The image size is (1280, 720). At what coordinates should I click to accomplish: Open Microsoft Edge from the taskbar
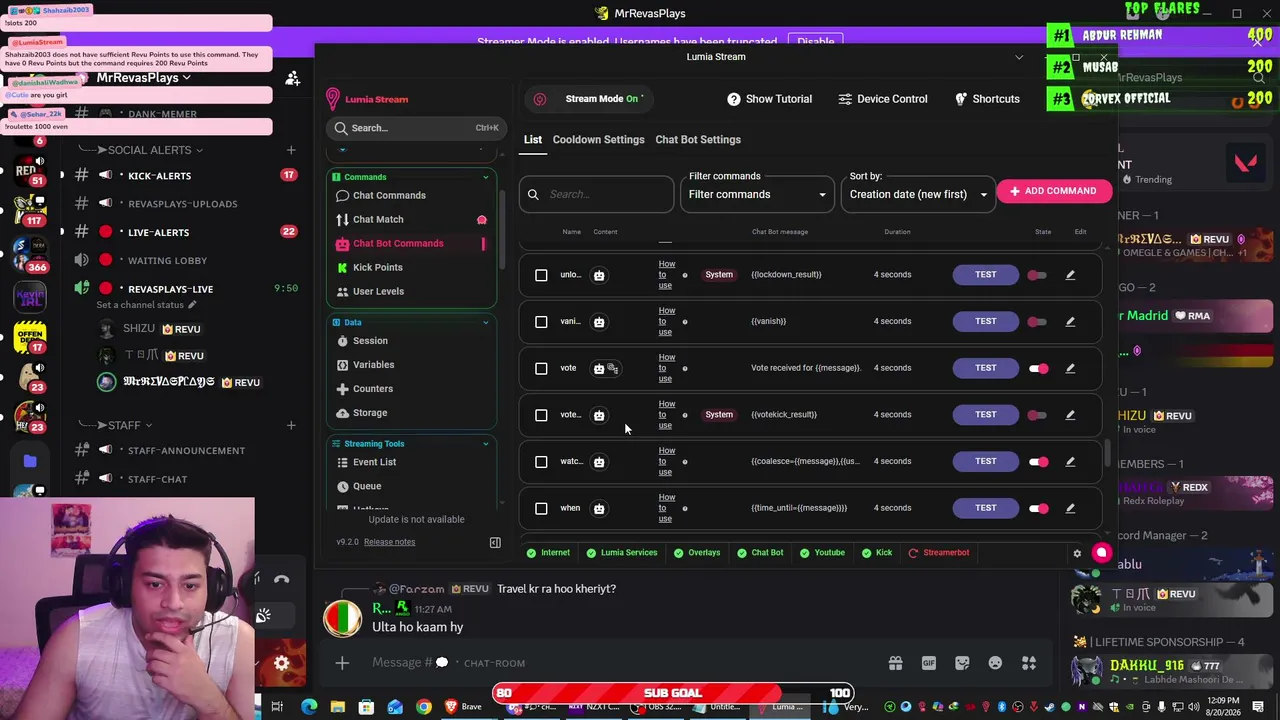click(309, 707)
